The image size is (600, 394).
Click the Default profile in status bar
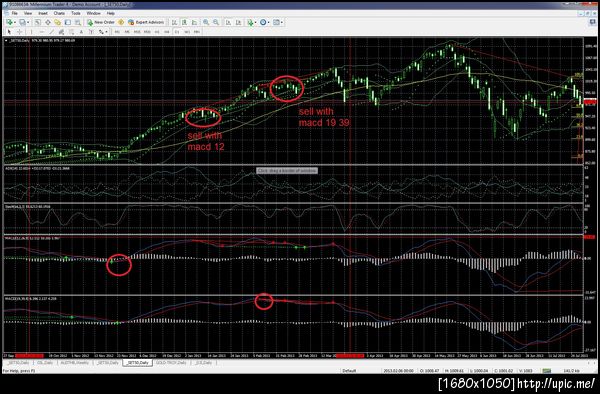point(349,371)
